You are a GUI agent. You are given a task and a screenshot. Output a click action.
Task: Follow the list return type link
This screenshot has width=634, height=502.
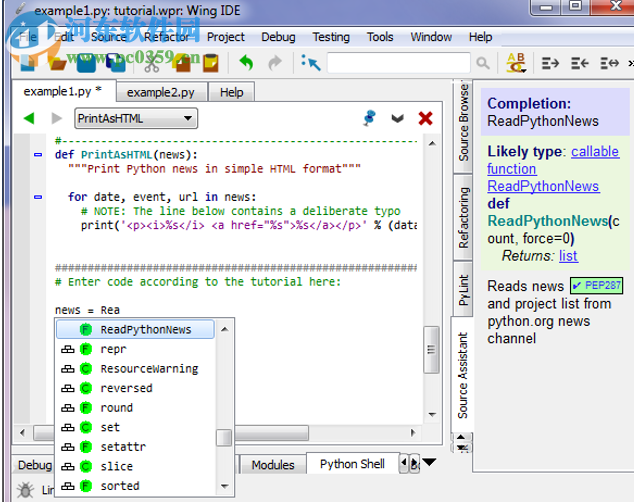[x=568, y=256]
